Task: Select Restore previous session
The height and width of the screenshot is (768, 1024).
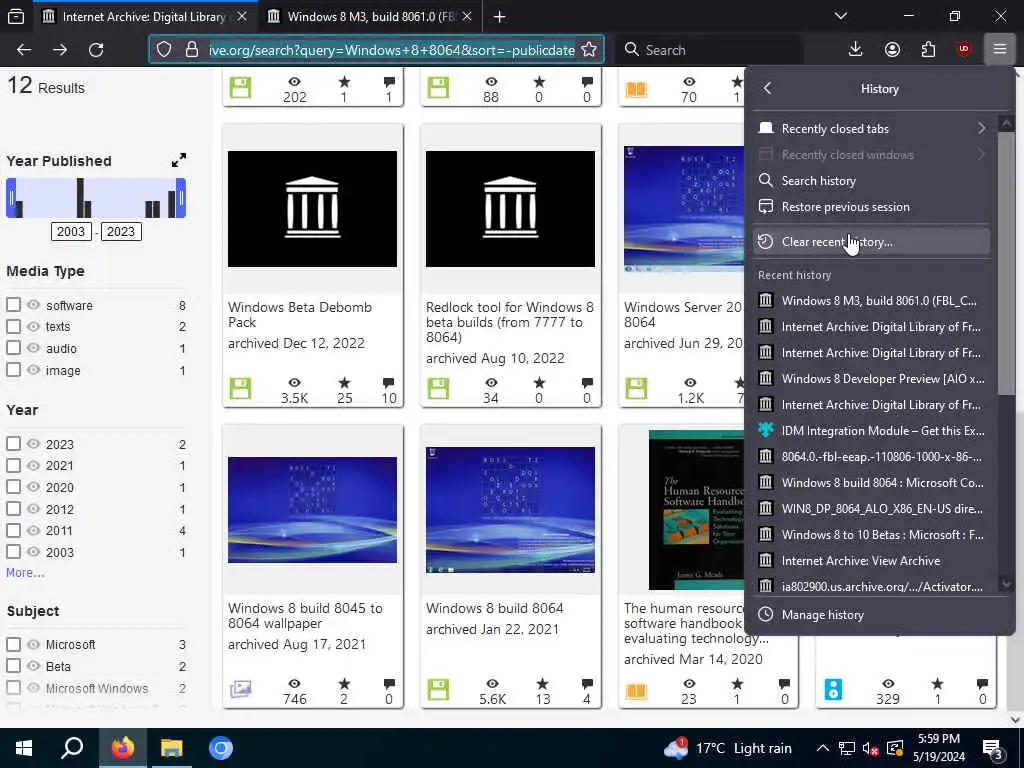Action: pos(872,207)
